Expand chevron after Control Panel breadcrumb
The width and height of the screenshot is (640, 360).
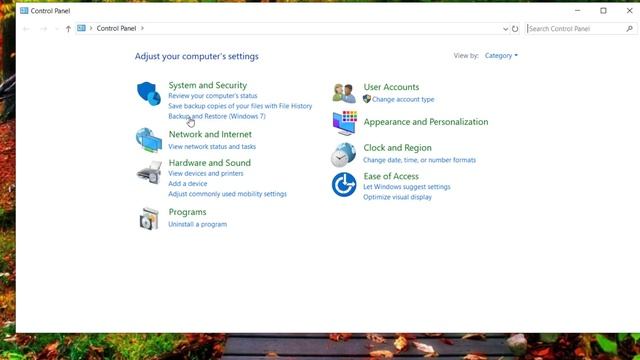[x=142, y=28]
